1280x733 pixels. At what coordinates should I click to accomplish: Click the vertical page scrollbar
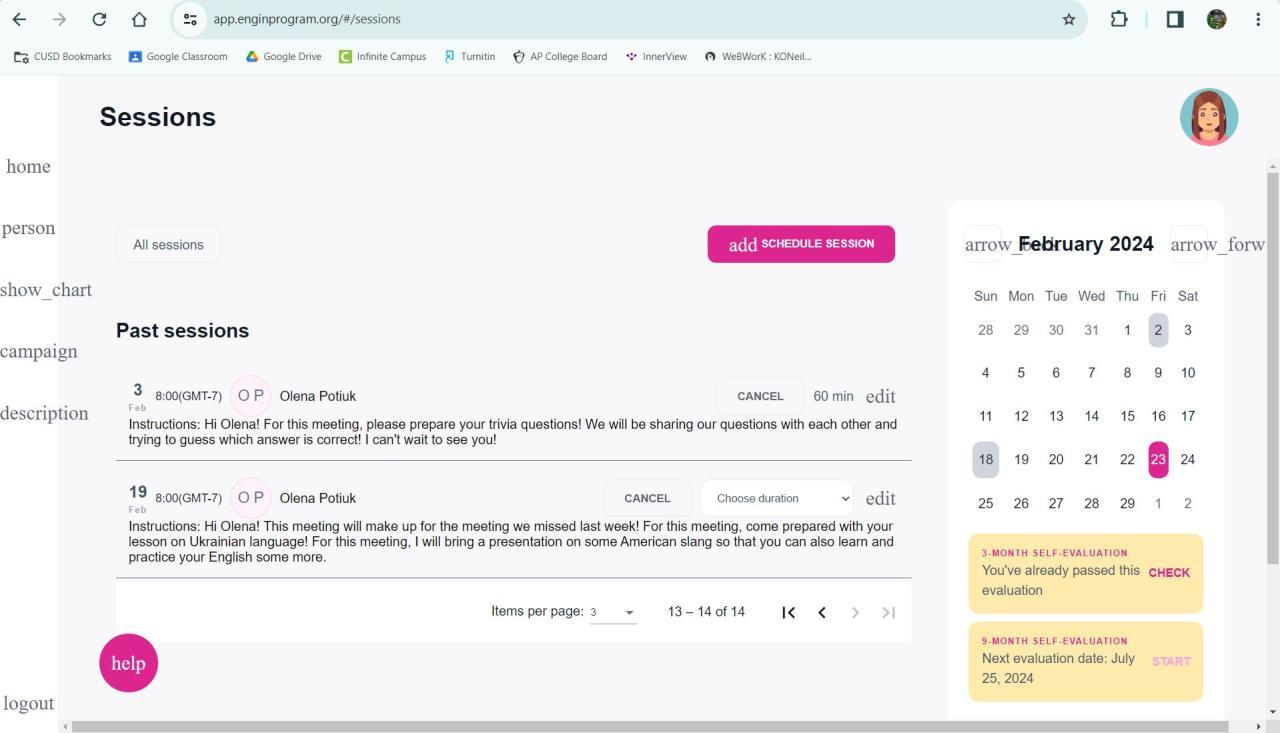click(1272, 367)
